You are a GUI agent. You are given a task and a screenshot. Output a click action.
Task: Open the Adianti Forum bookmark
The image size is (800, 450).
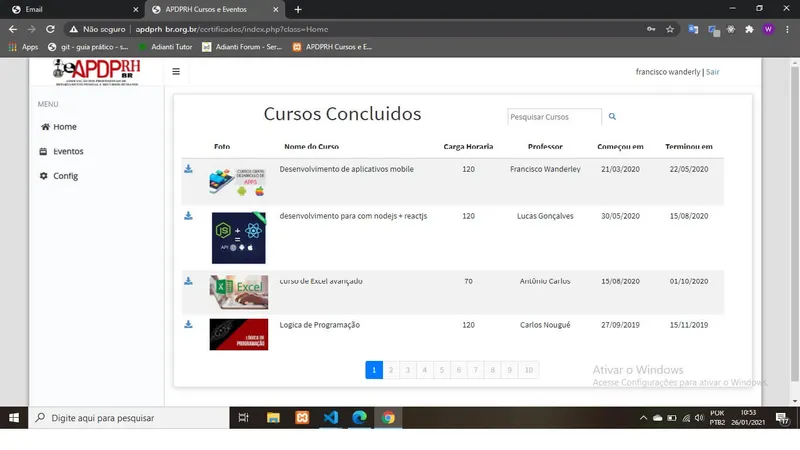pyautogui.click(x=242, y=47)
